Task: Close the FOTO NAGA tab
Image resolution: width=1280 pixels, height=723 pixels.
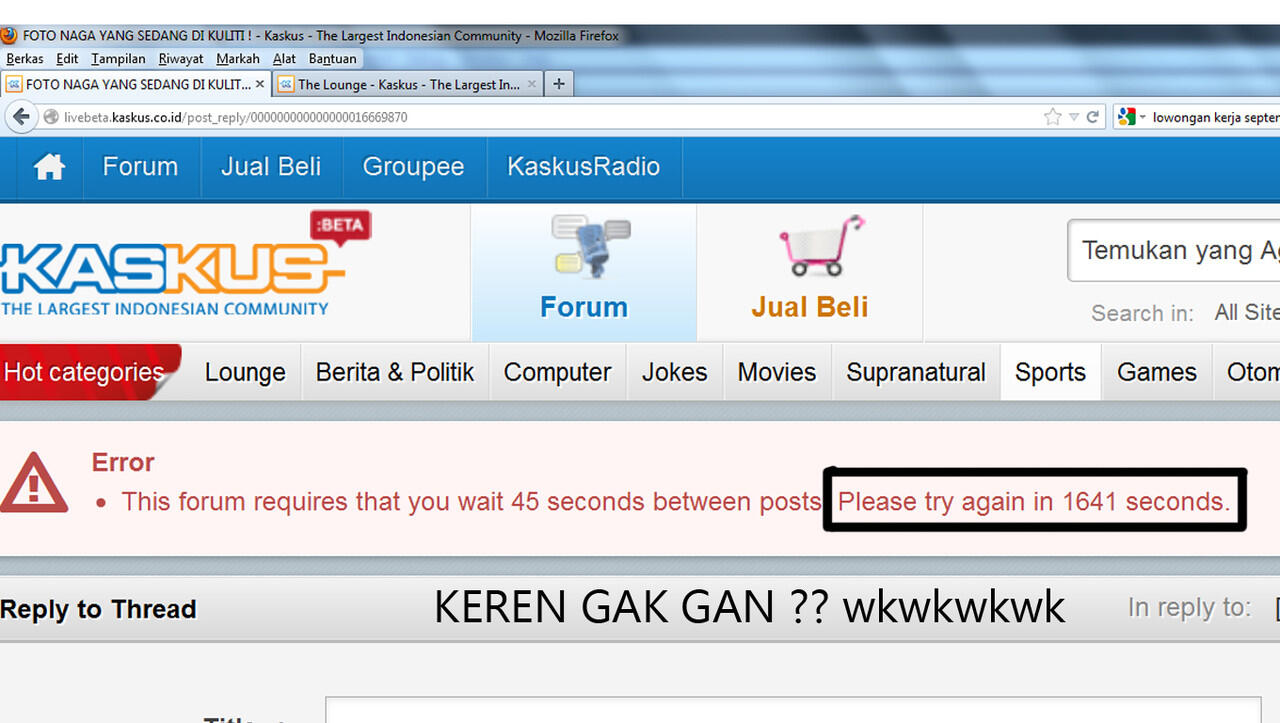Action: click(260, 84)
